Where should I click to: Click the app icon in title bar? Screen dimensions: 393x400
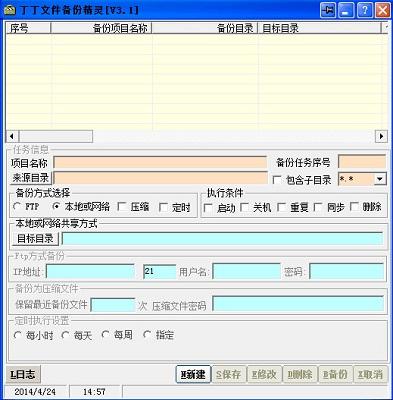pos(10,10)
